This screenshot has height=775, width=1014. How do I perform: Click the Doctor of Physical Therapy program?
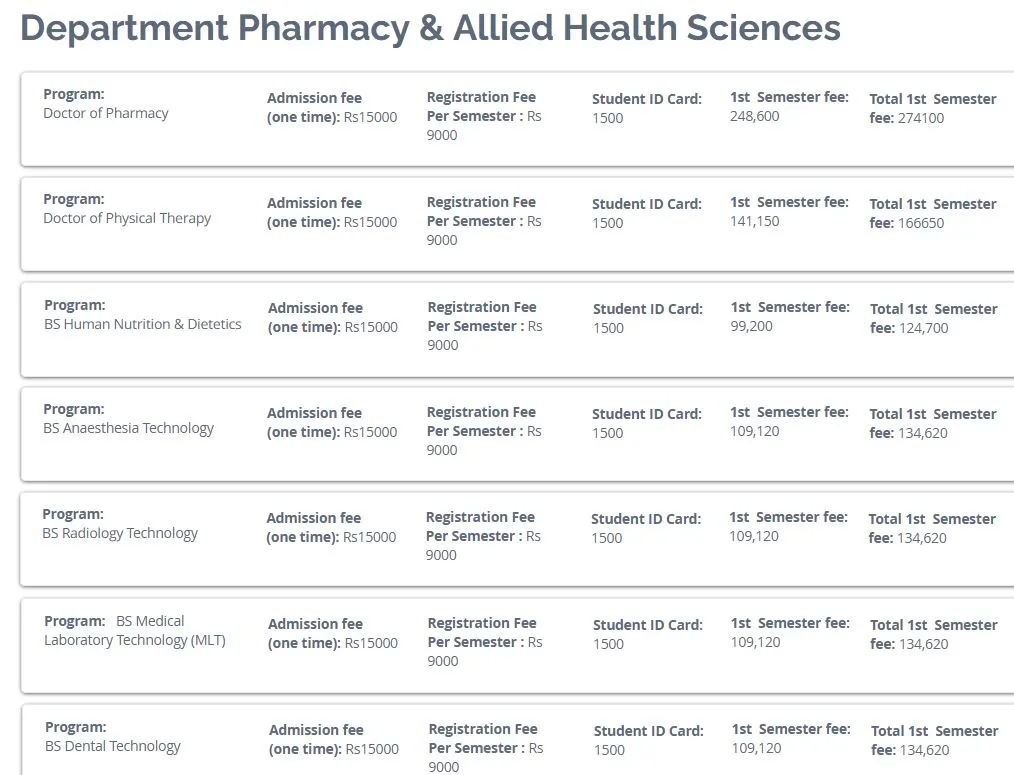[x=127, y=218]
